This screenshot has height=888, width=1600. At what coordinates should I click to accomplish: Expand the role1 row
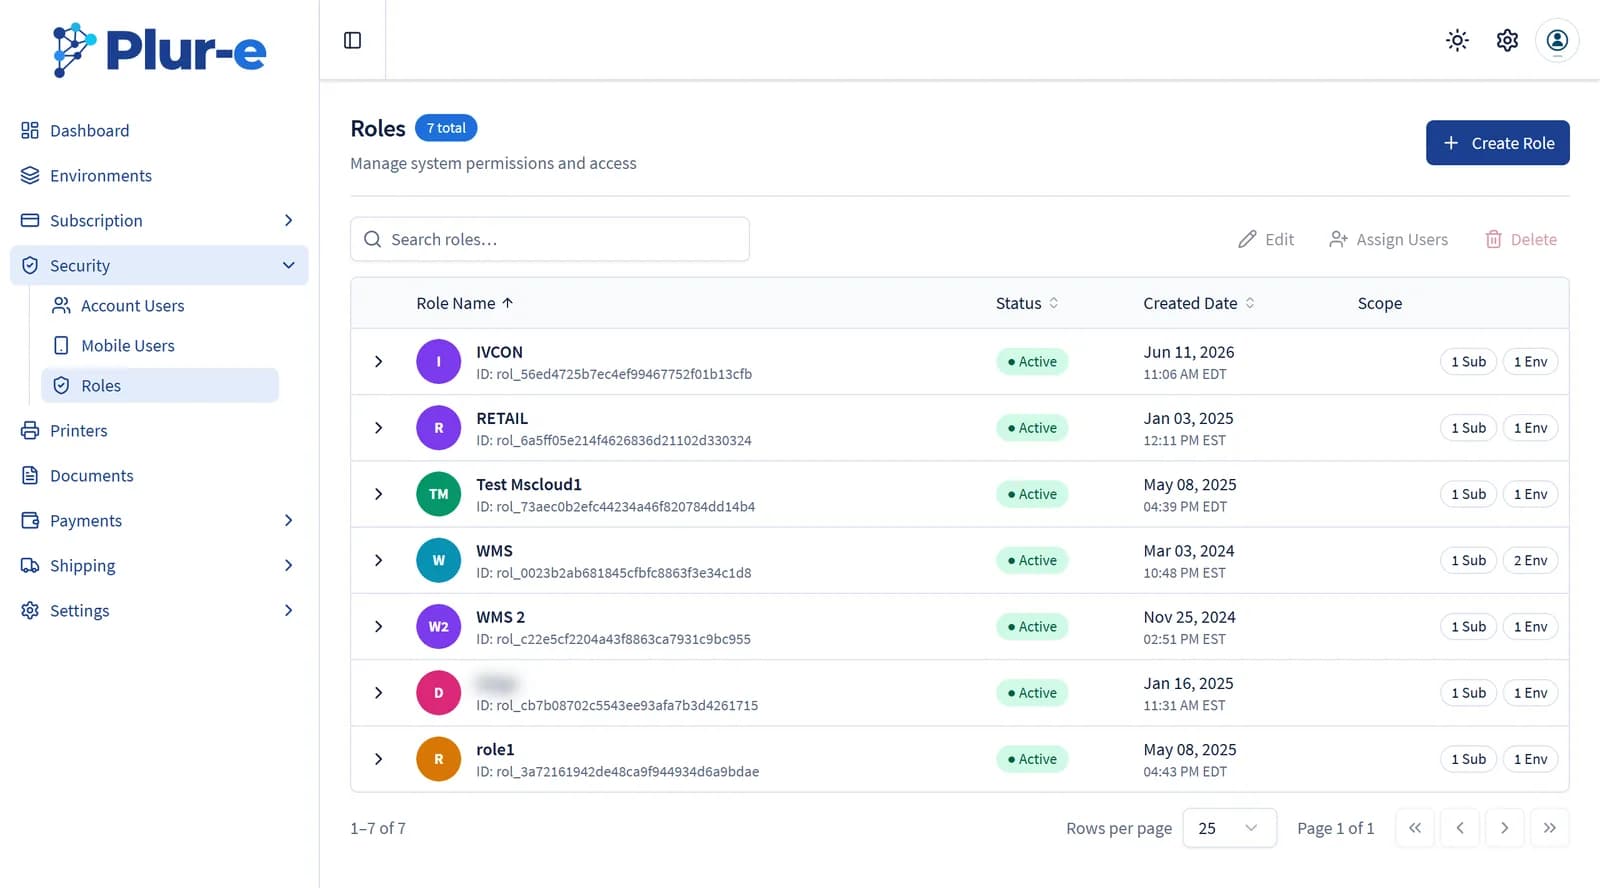click(x=378, y=759)
